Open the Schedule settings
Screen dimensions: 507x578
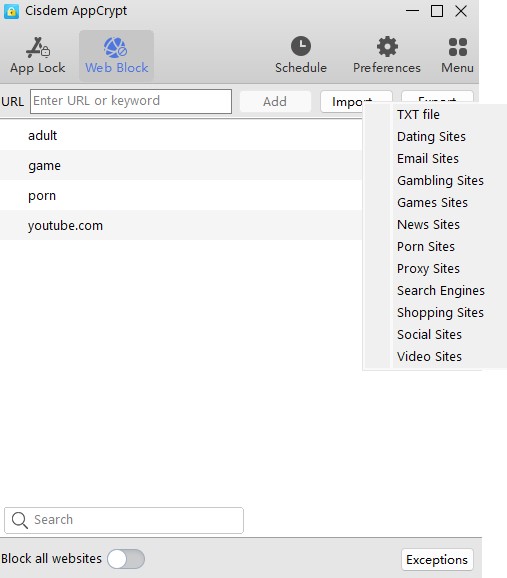[x=301, y=56]
